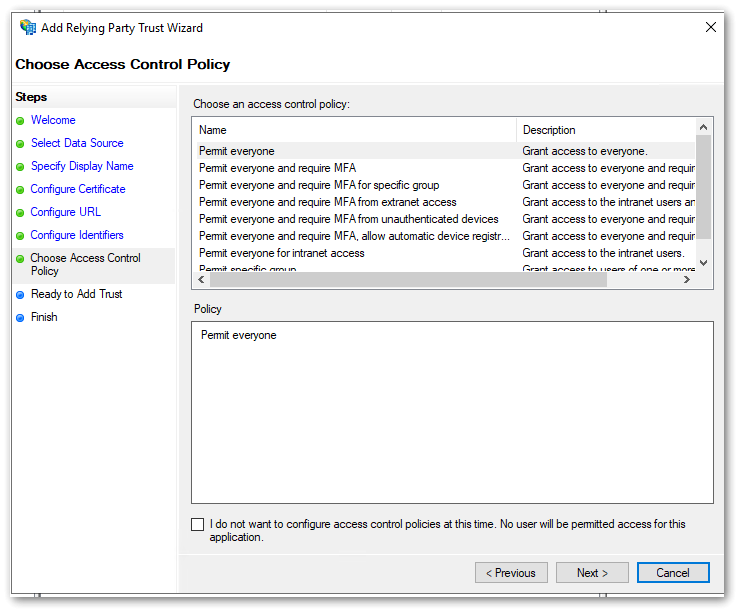Enable the no access control policies checkbox
Viewport: 737px width, 610px height.
[197, 524]
